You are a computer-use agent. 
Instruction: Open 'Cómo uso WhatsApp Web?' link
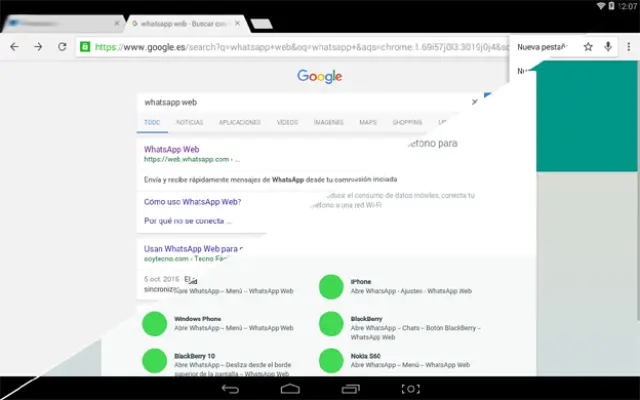coord(192,201)
